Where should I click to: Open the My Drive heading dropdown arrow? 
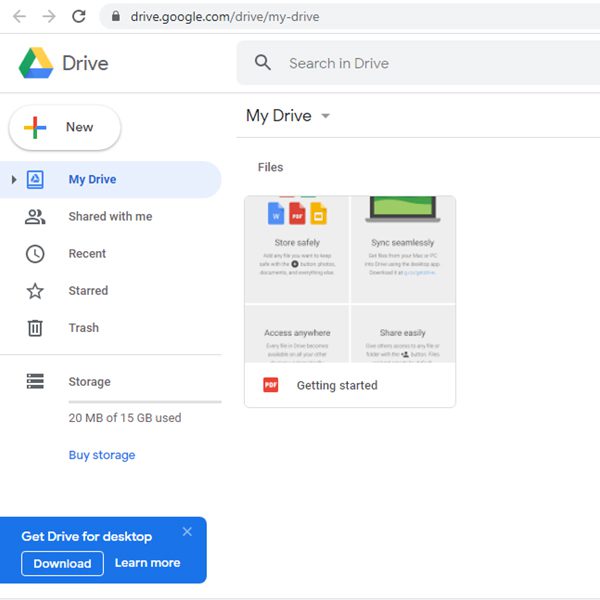(325, 116)
